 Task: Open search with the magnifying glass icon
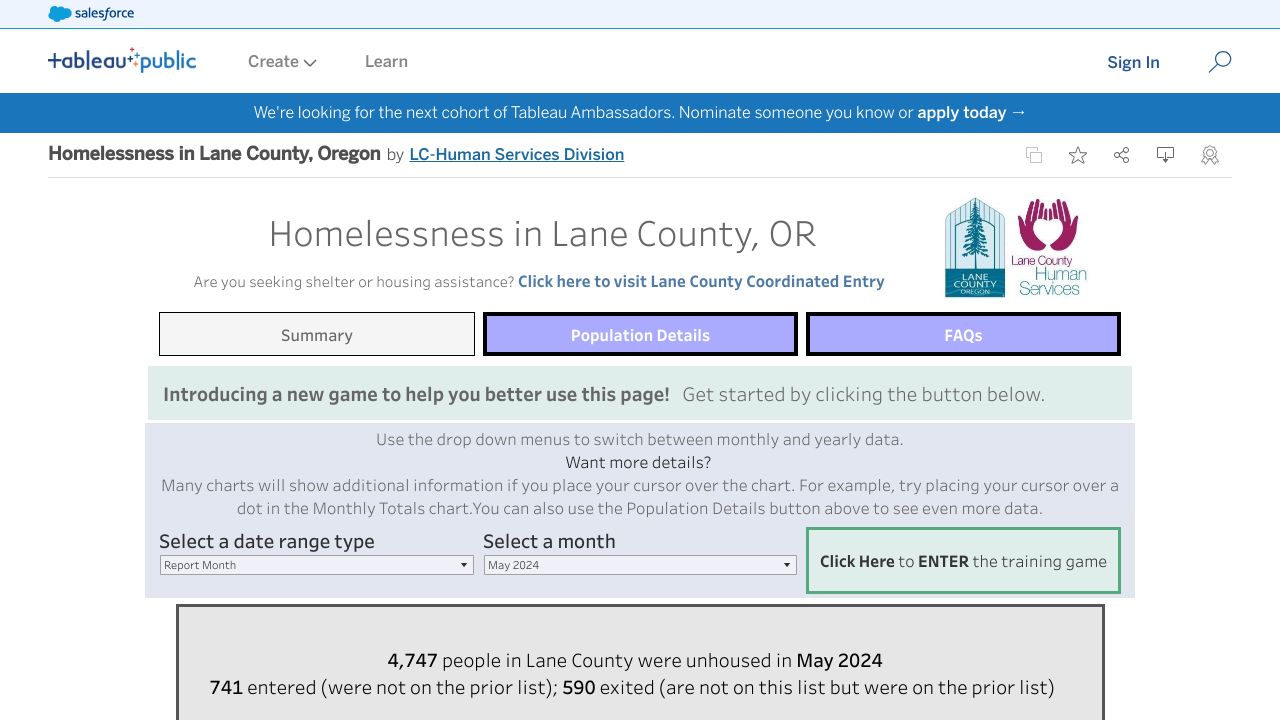click(1219, 62)
